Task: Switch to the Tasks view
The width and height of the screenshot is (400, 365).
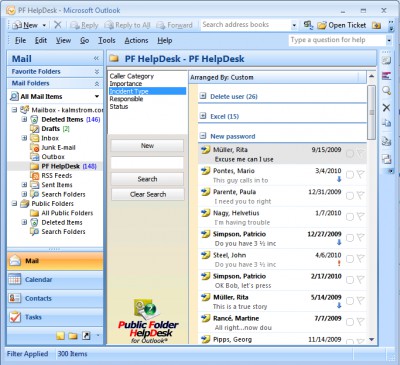Action: click(x=55, y=317)
